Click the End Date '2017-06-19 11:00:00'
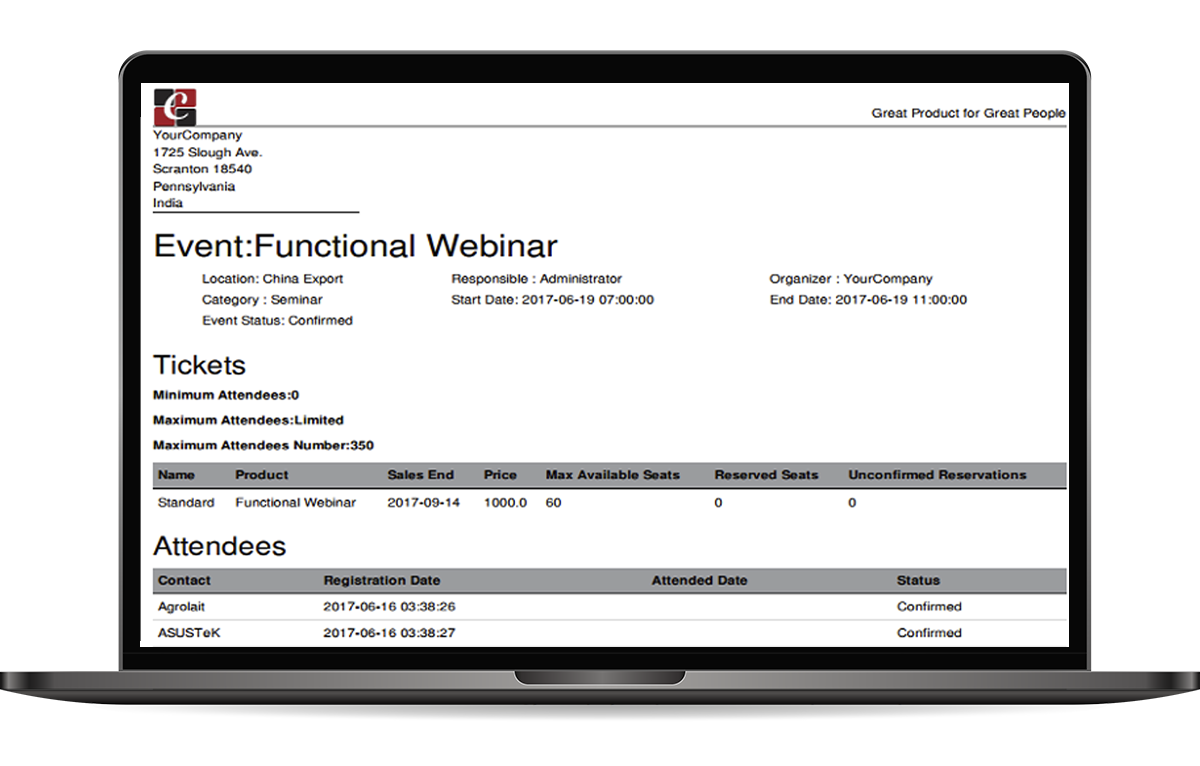The image size is (1200, 766). click(901, 300)
